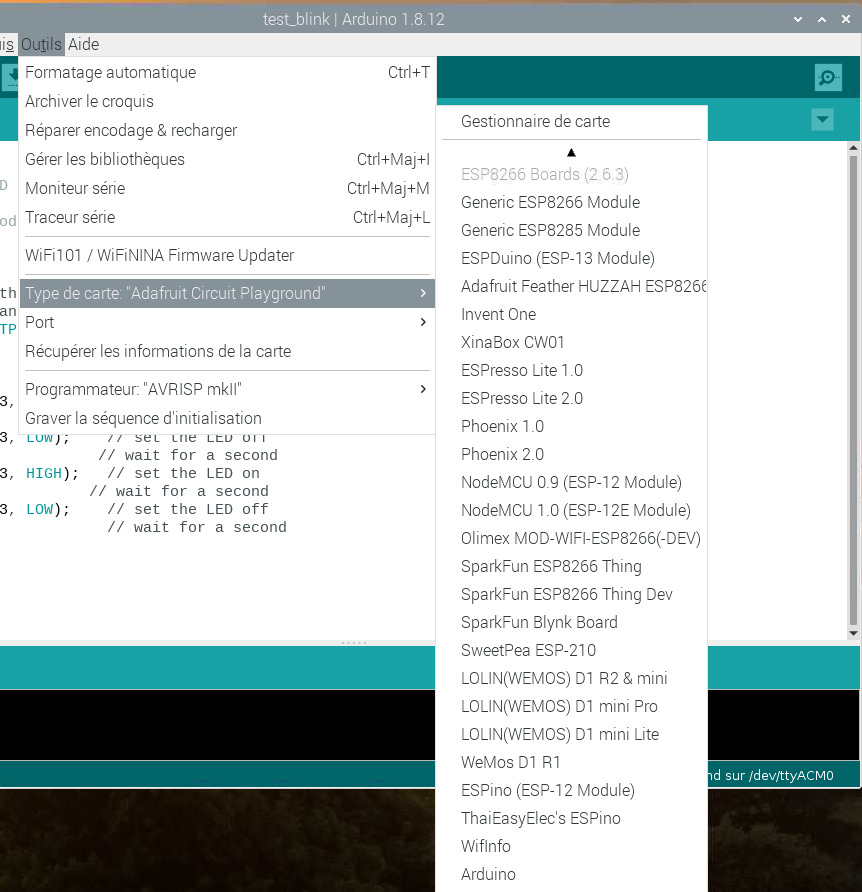Select LOLIN(WEMOS) D1 mini Pro
The width and height of the screenshot is (862, 892).
coord(571,706)
